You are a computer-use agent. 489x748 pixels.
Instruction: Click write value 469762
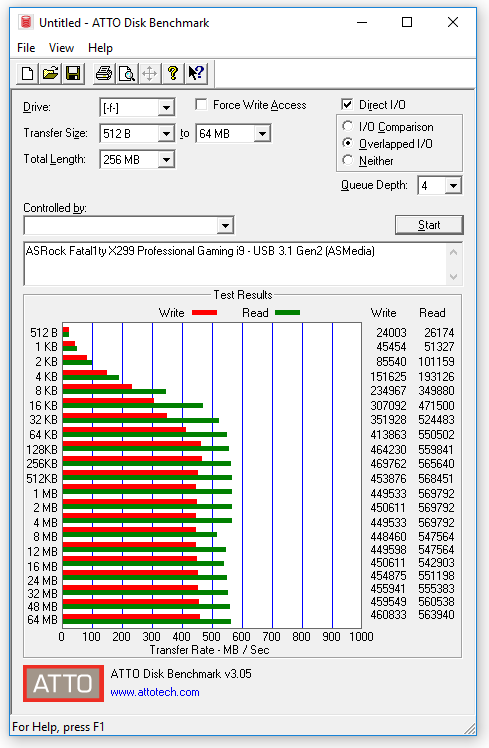[388, 464]
